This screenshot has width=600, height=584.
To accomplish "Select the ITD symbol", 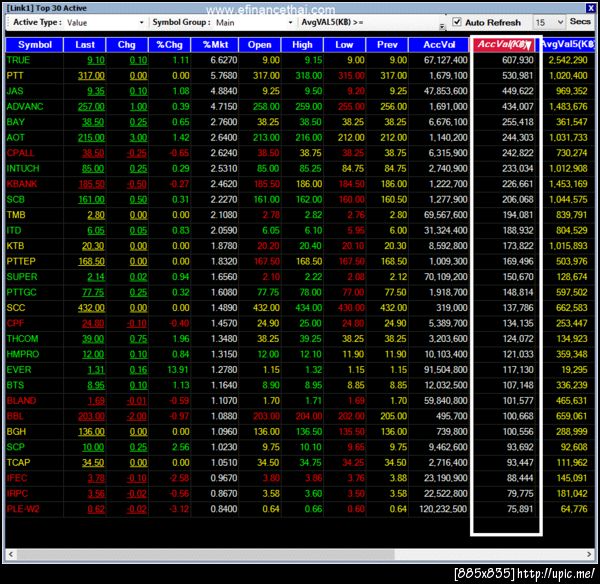I will [14, 230].
